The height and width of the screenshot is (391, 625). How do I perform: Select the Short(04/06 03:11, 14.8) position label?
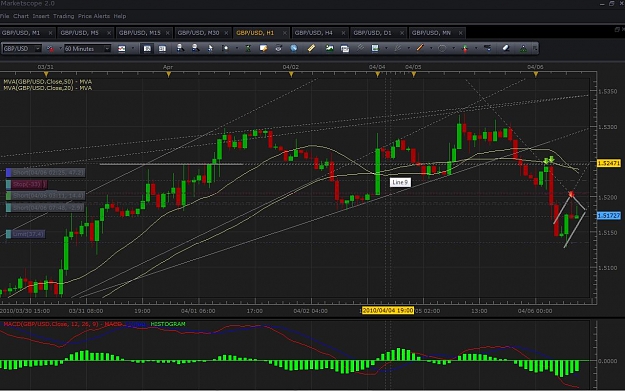coord(45,196)
